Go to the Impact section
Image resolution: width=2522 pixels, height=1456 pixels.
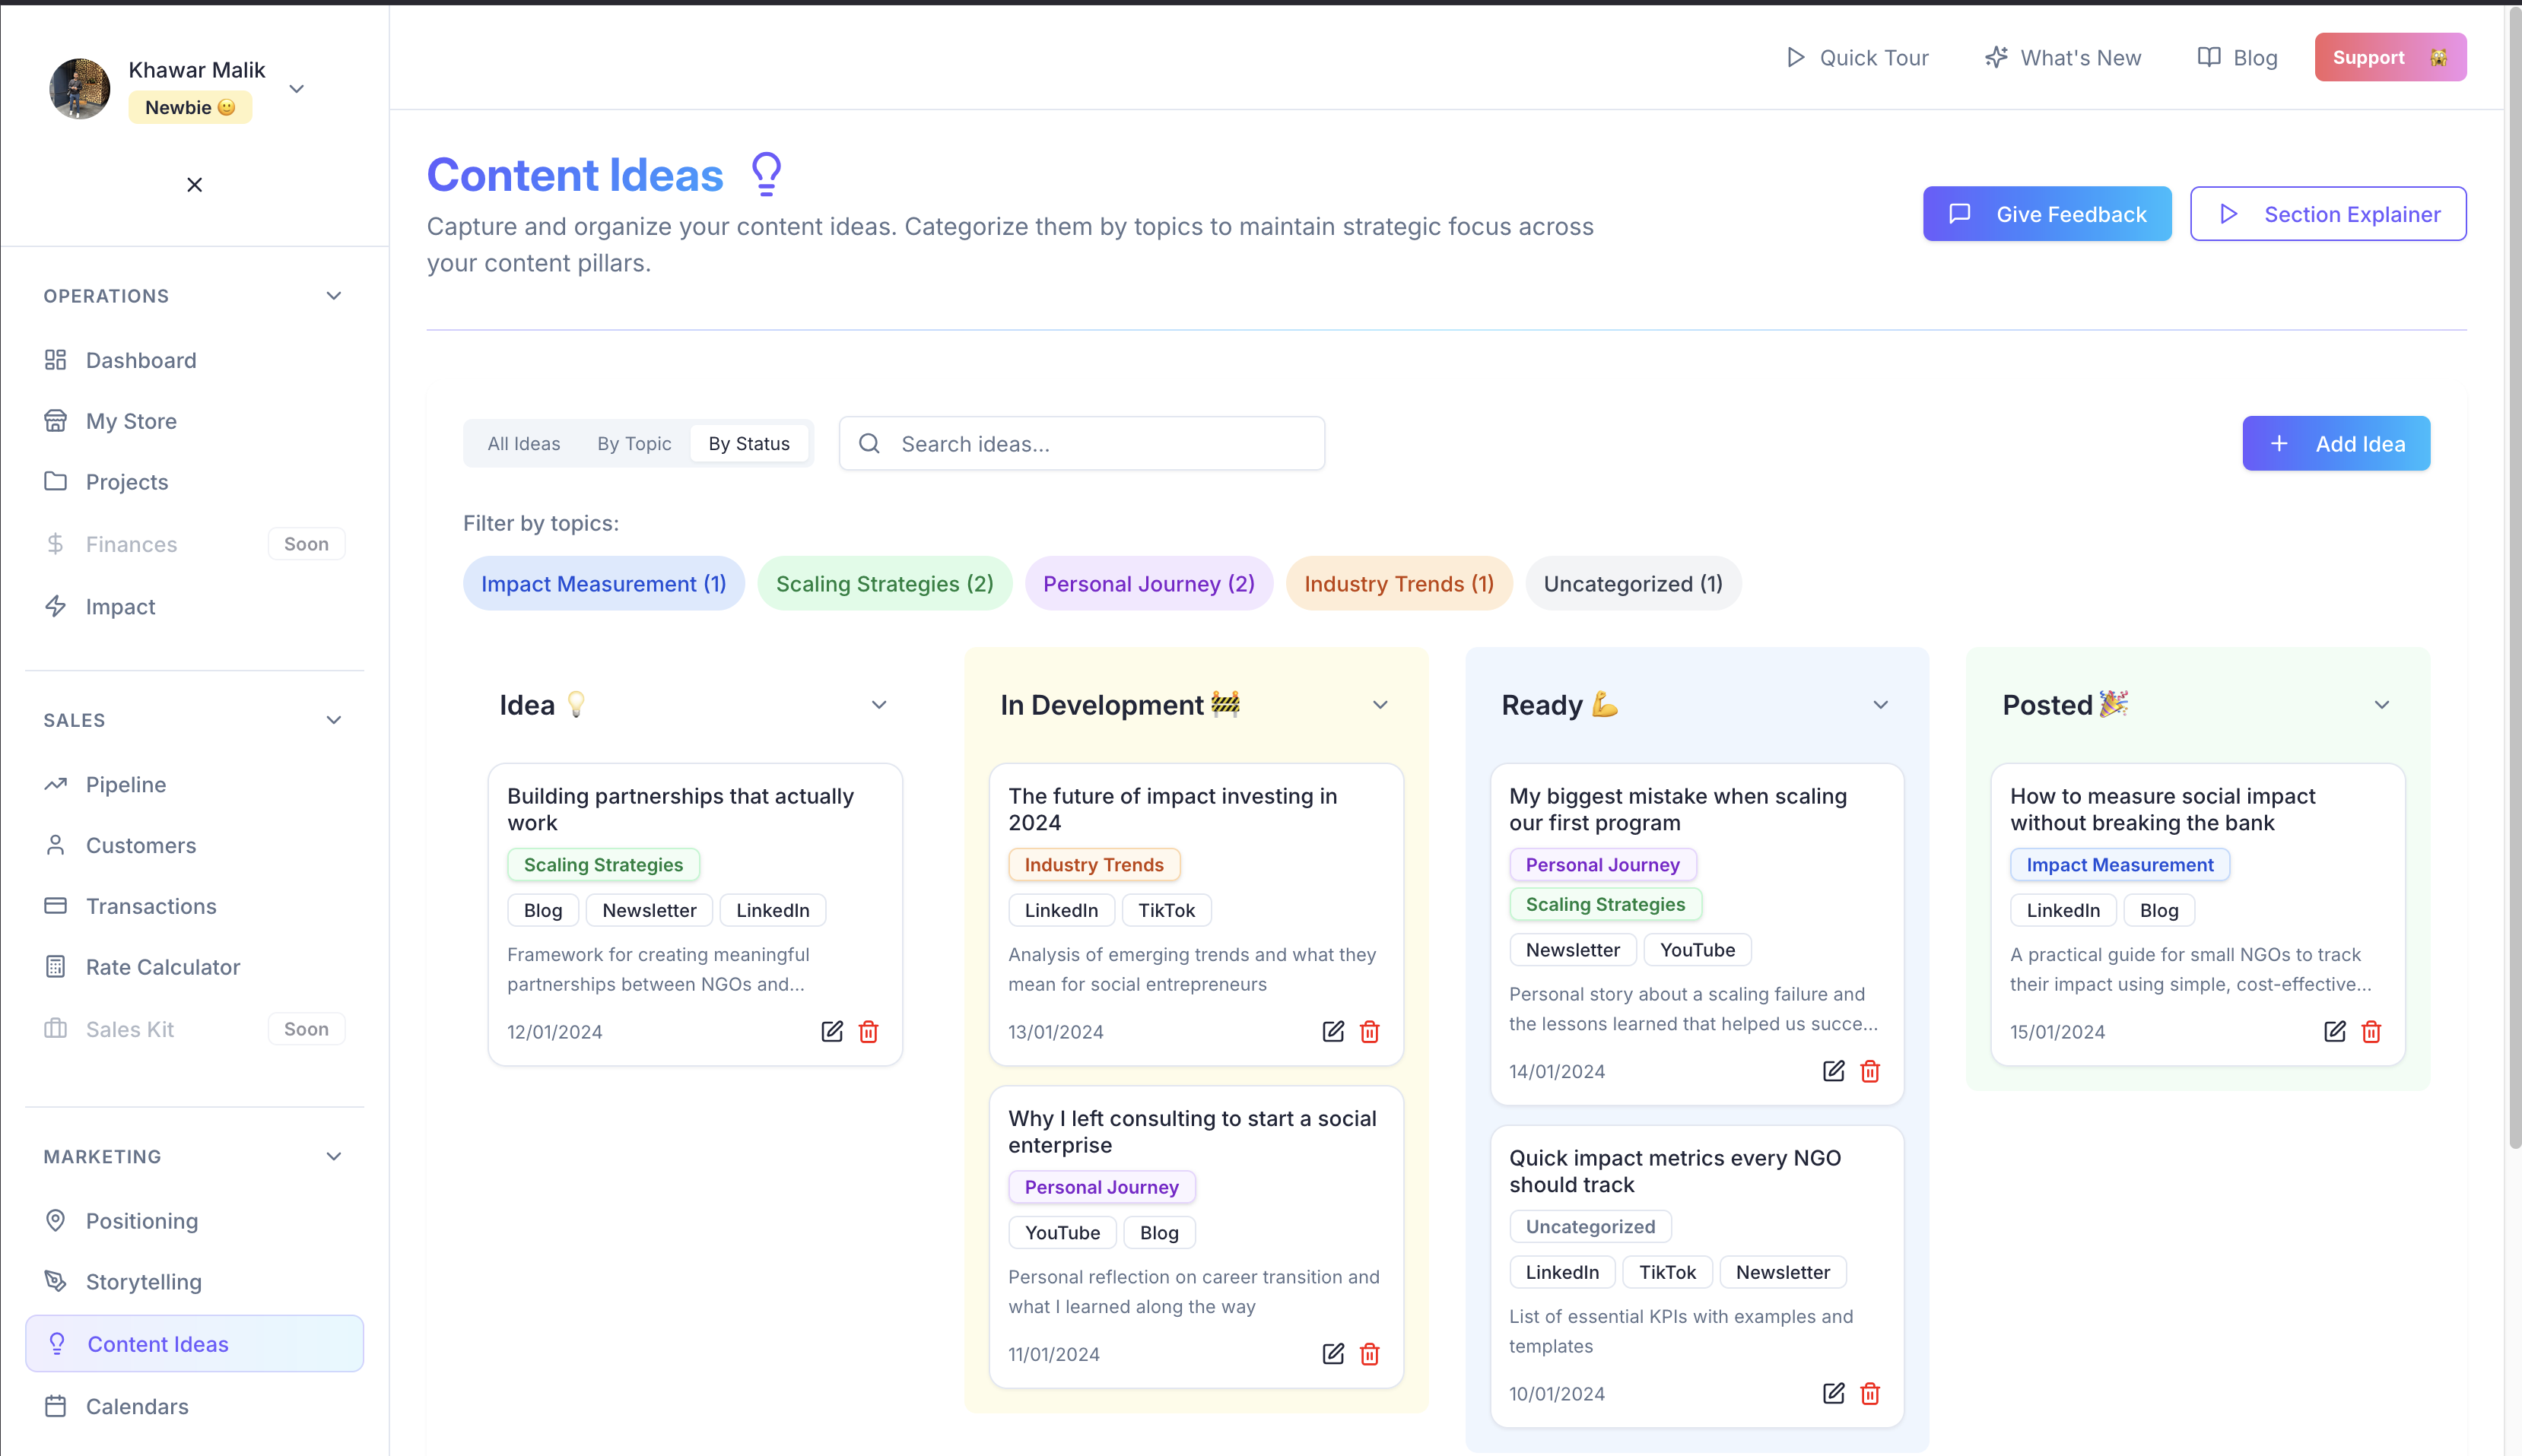point(120,607)
